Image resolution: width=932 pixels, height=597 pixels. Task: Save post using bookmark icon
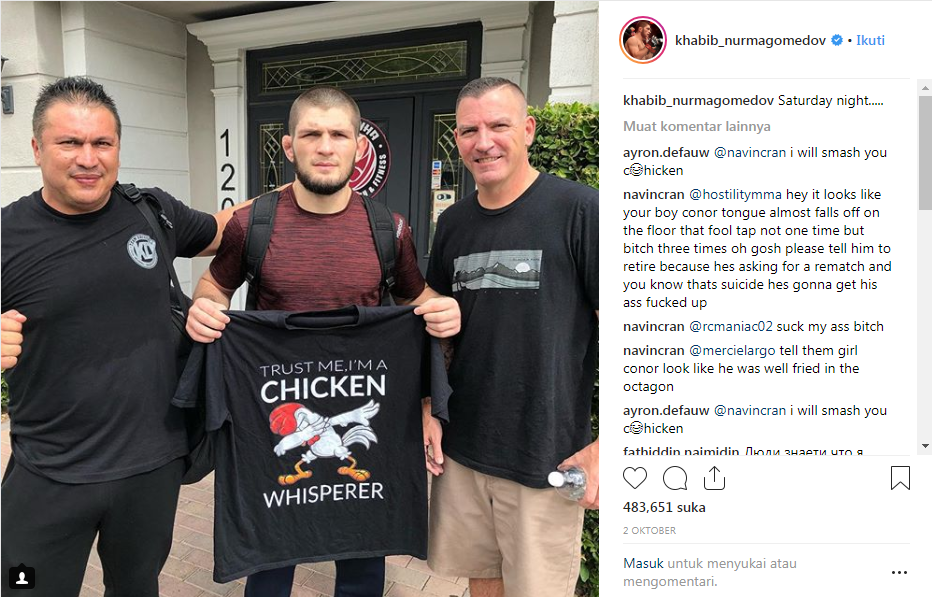tap(900, 478)
